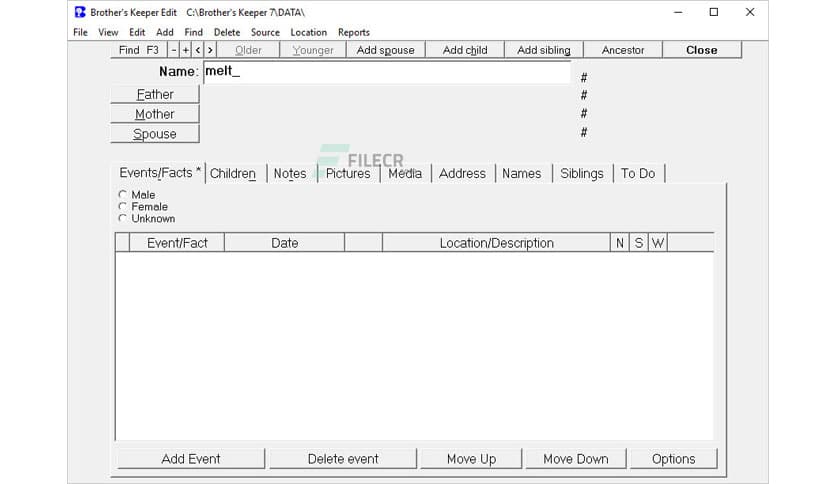
Task: Click the Add spouse button
Action: (385, 50)
